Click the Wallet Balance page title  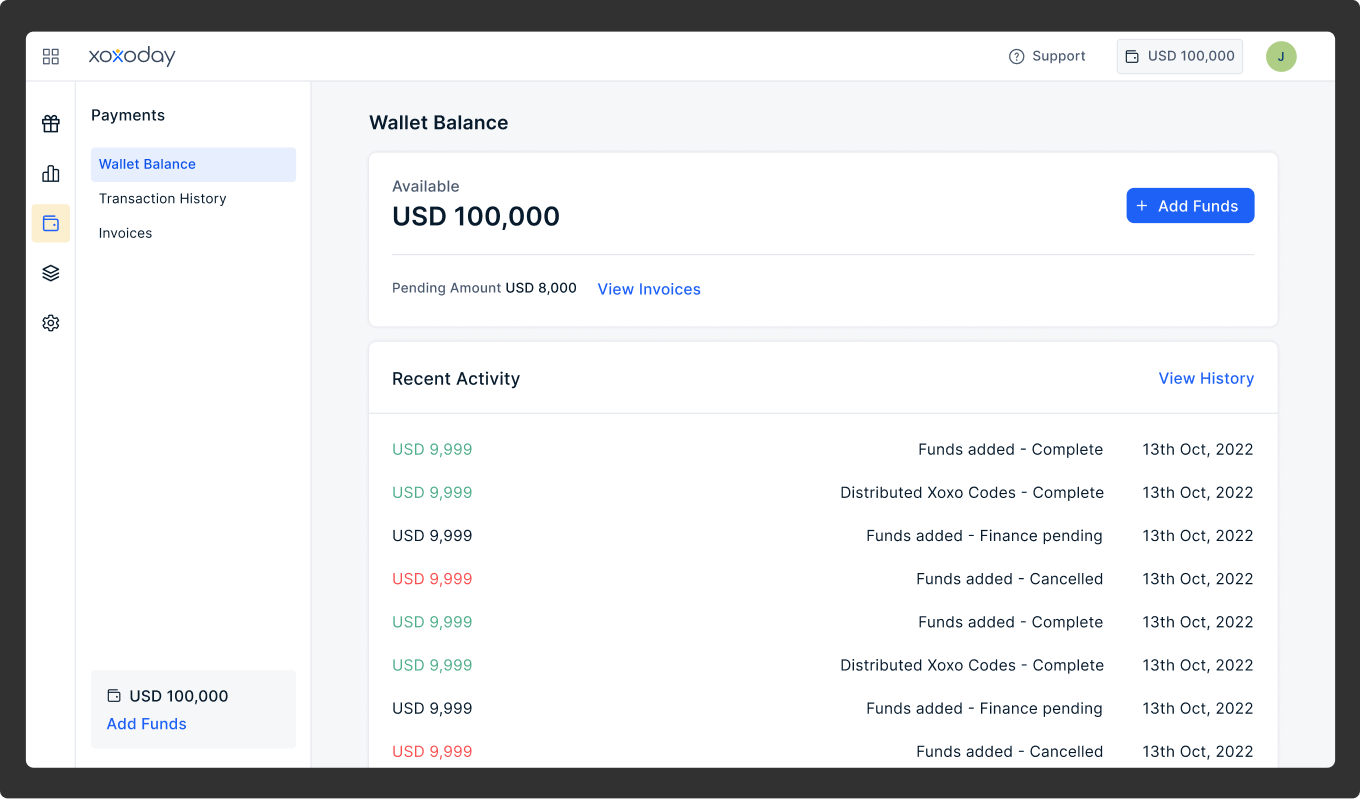point(439,123)
